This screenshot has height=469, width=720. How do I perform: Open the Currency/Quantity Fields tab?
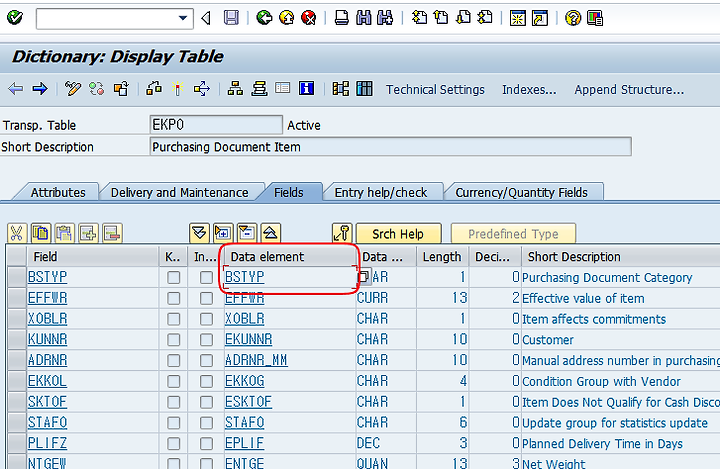pos(522,192)
